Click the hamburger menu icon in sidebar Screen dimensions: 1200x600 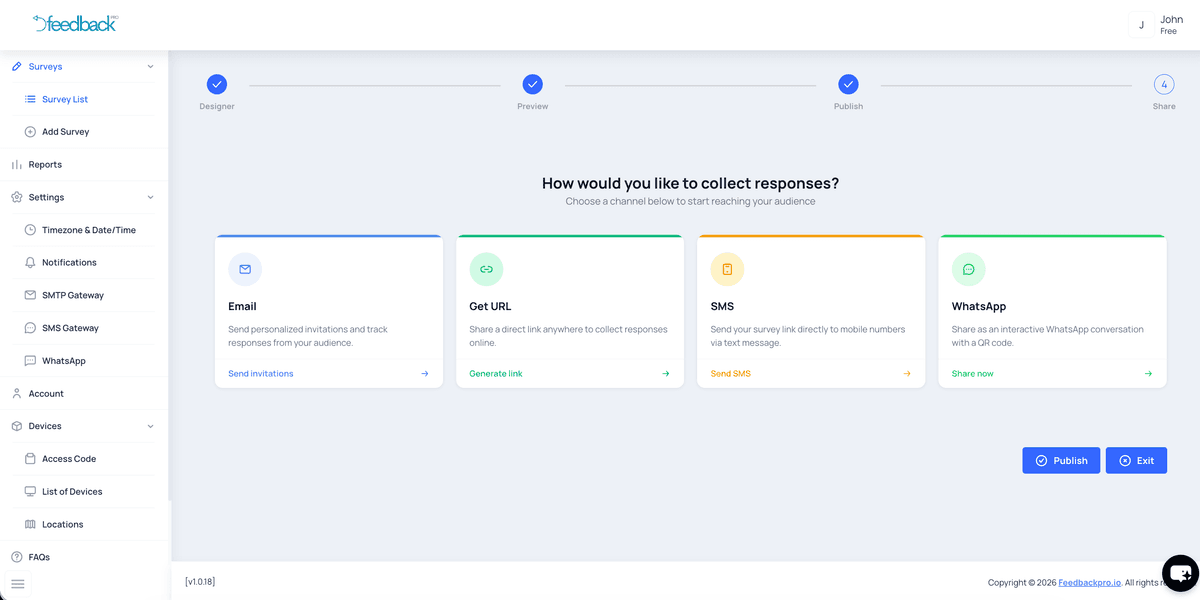[17, 584]
